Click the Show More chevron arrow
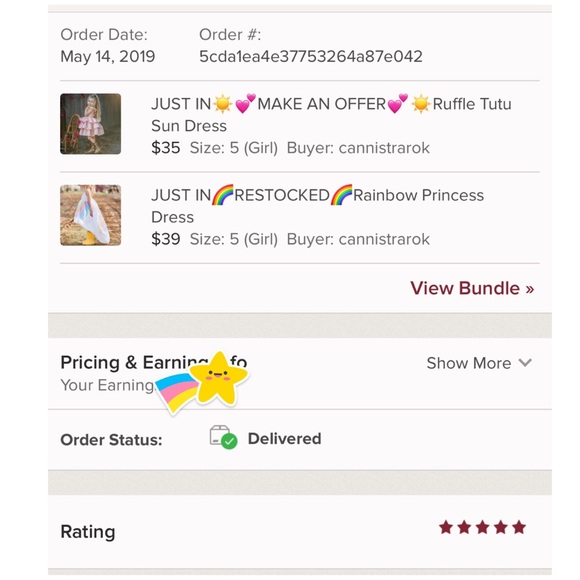This screenshot has height=580, width=580. click(525, 363)
